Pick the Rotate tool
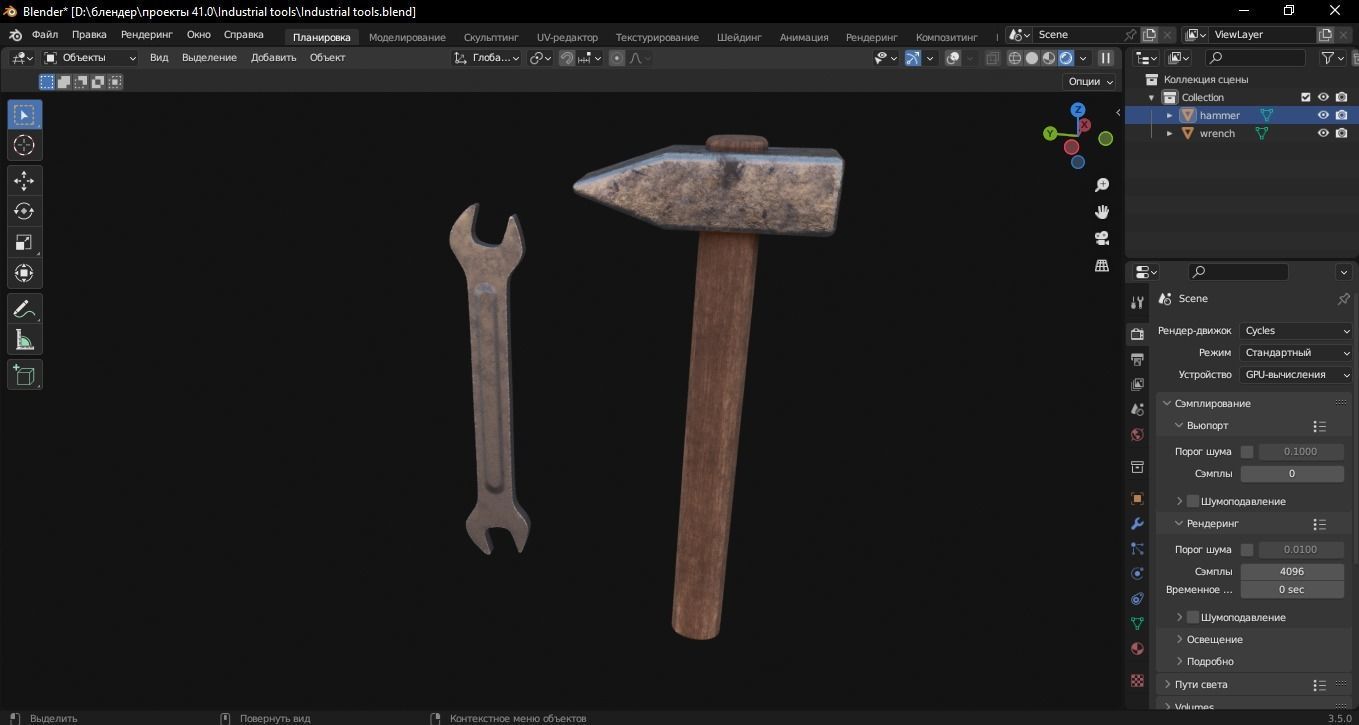Screen dimensions: 1359x725 pos(24,211)
